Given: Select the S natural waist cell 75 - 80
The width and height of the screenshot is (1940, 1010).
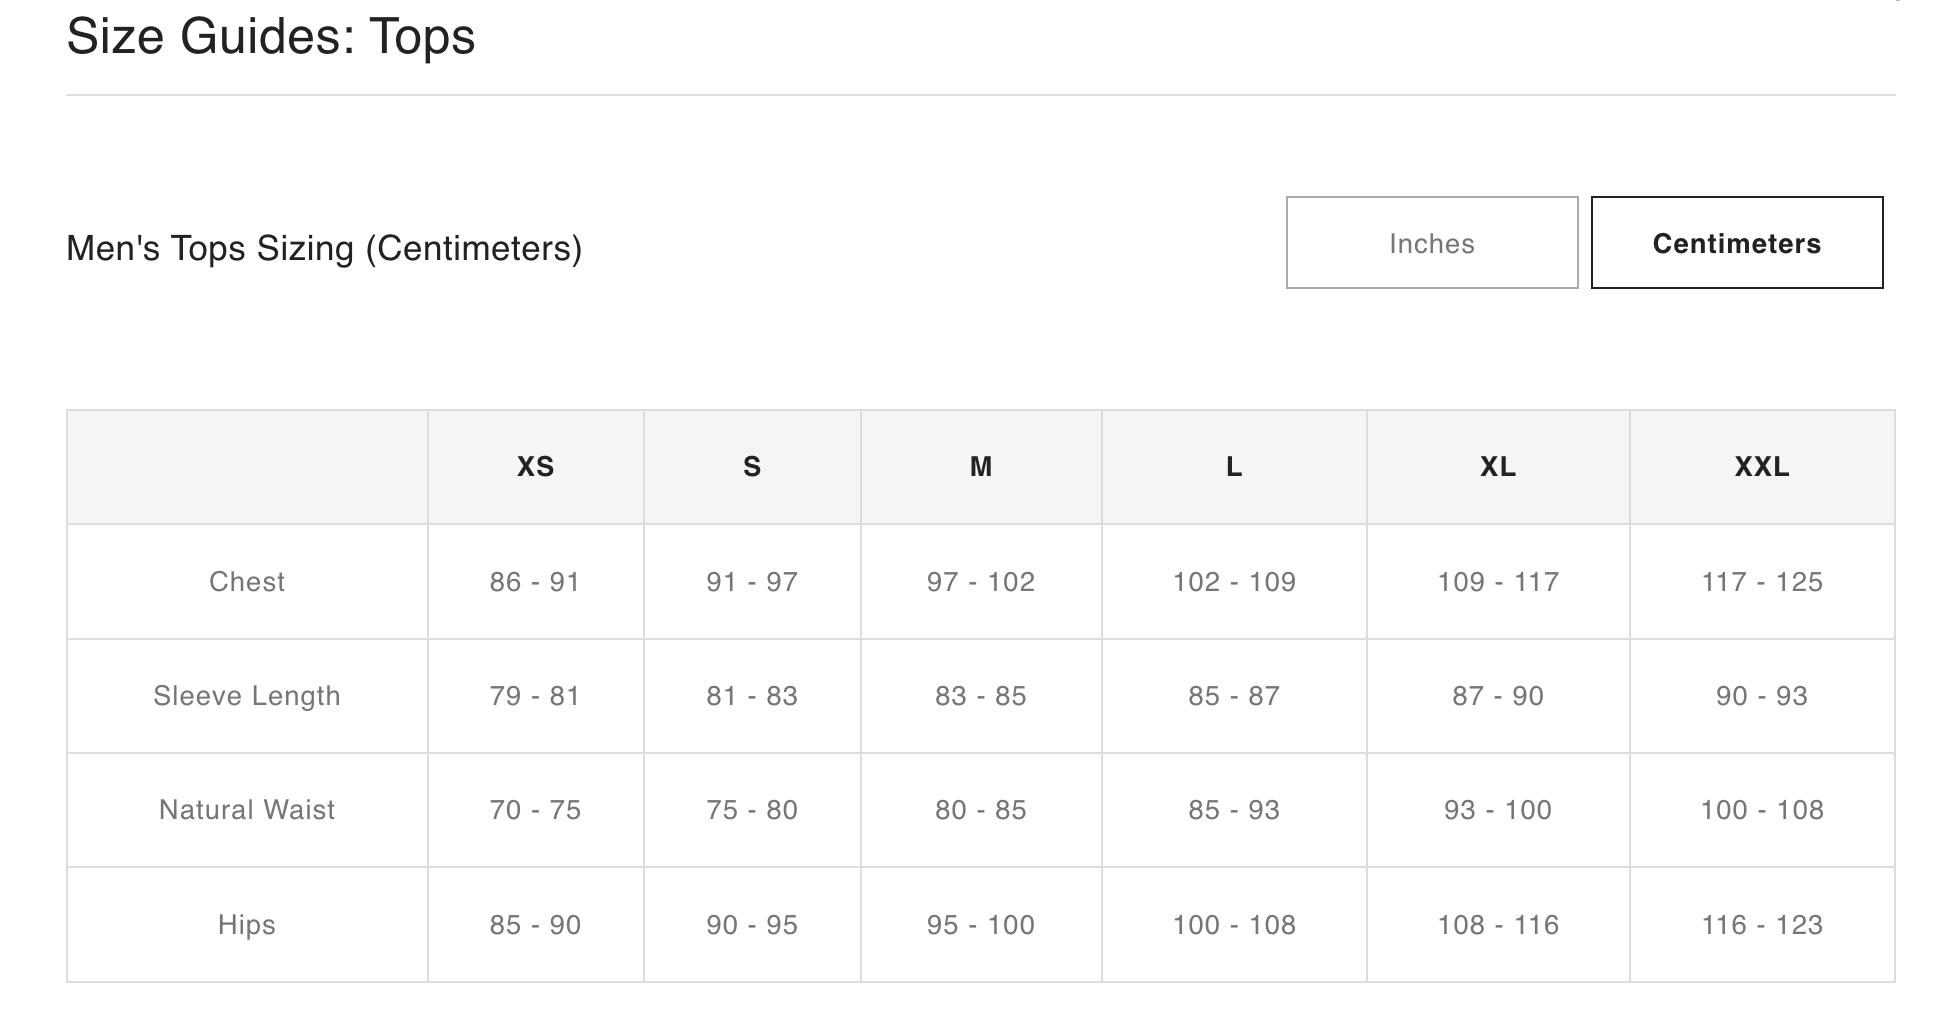Looking at the screenshot, I should coord(752,810).
